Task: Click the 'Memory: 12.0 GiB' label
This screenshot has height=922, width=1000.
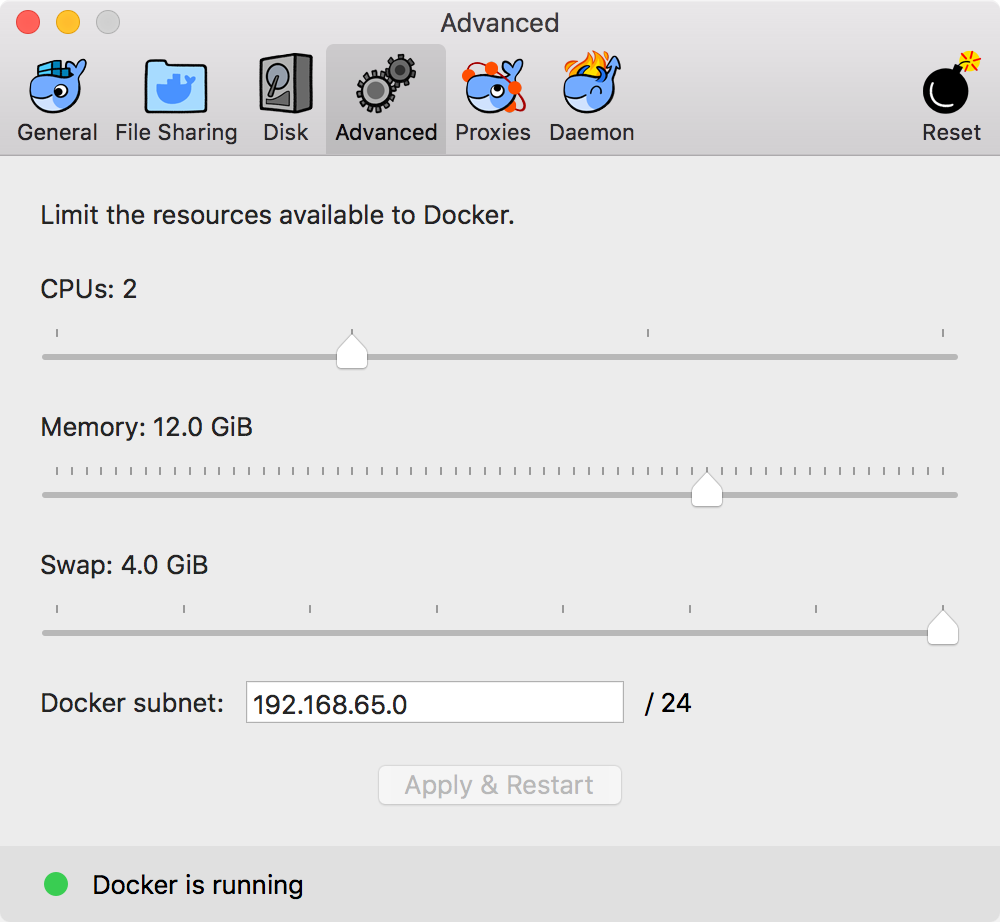Action: pos(147,427)
